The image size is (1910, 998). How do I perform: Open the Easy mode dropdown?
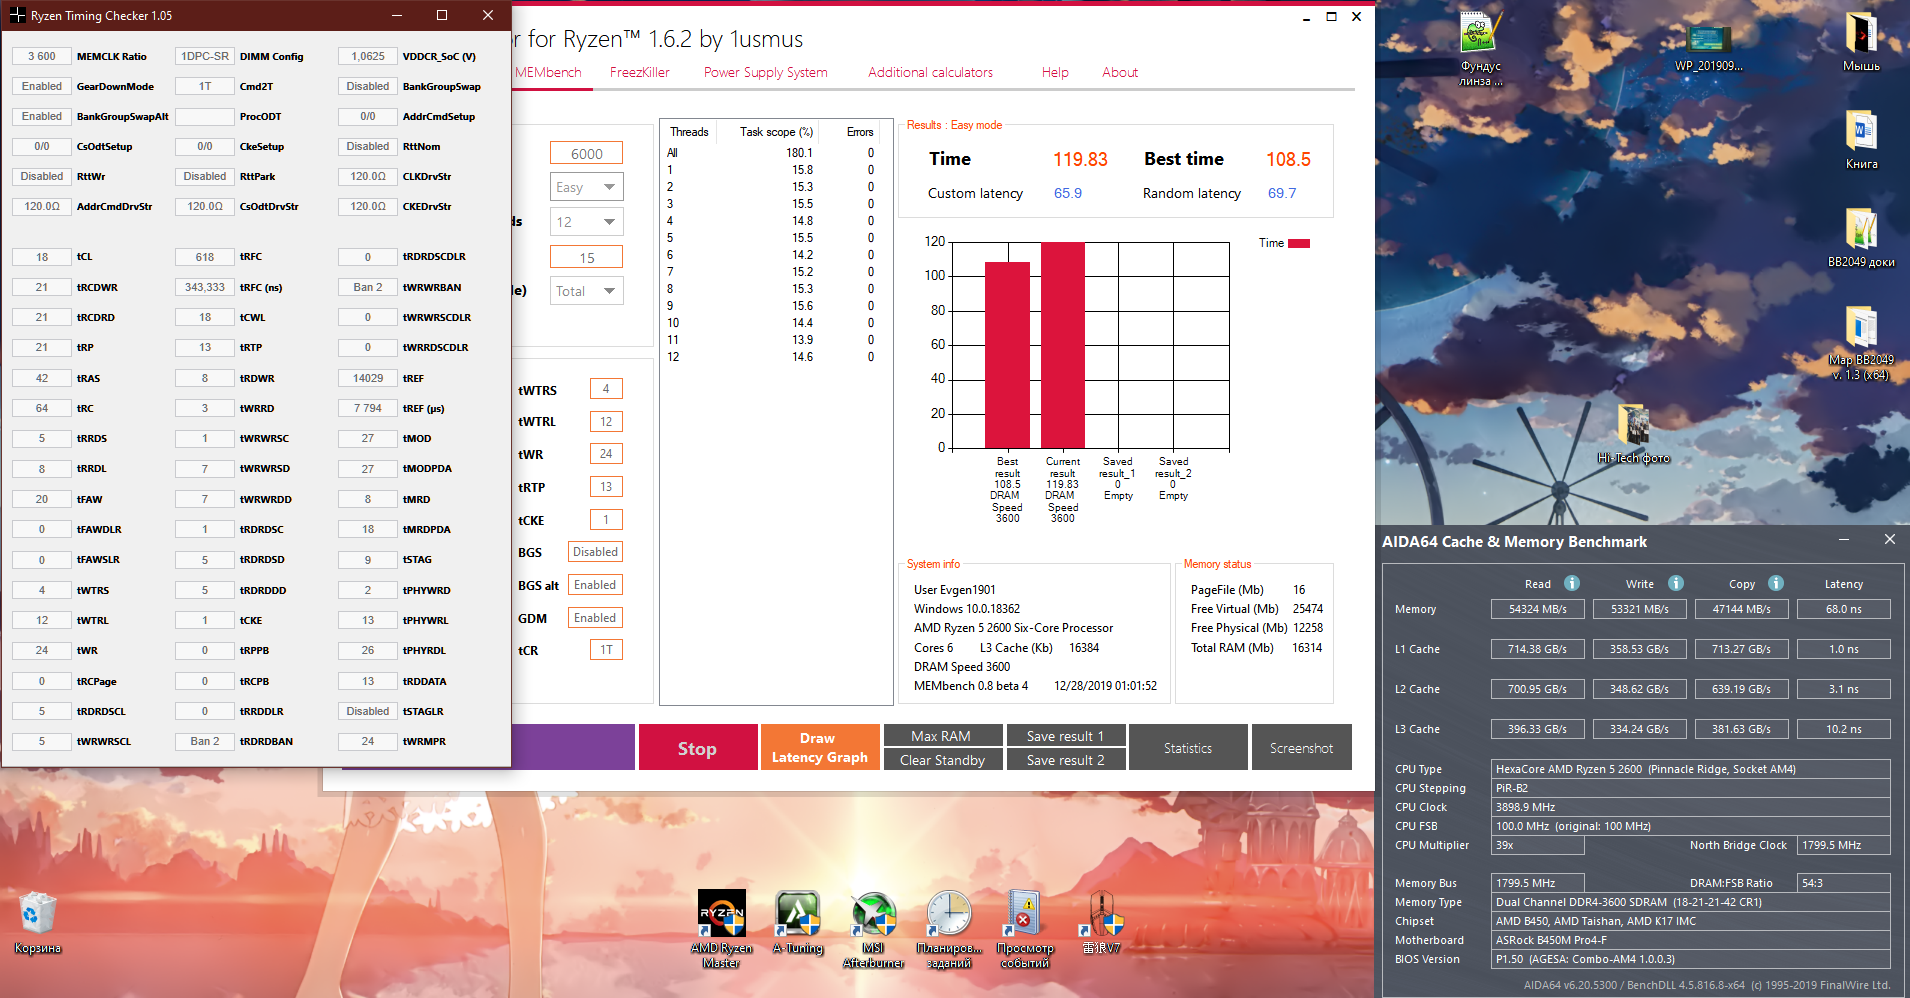point(587,187)
